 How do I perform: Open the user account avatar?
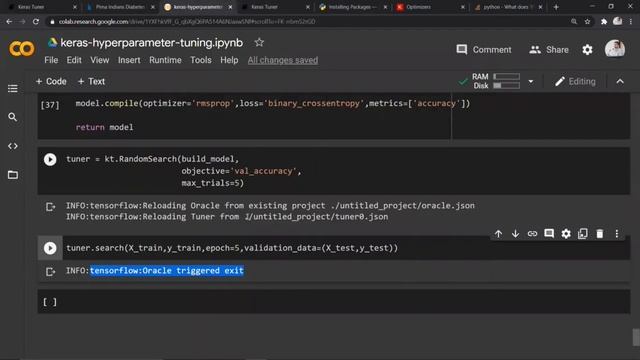(615, 49)
